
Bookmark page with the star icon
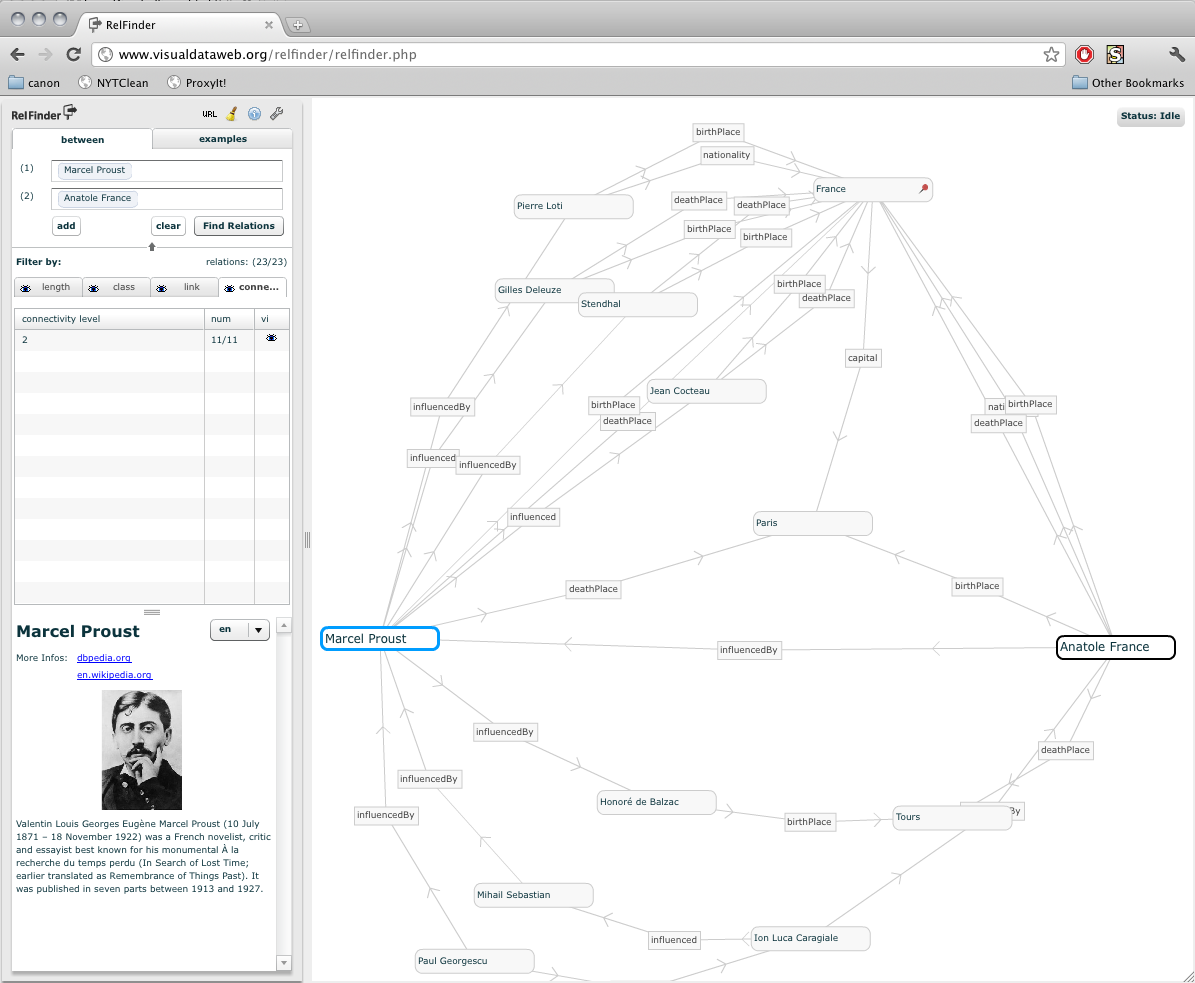pos(1051,55)
